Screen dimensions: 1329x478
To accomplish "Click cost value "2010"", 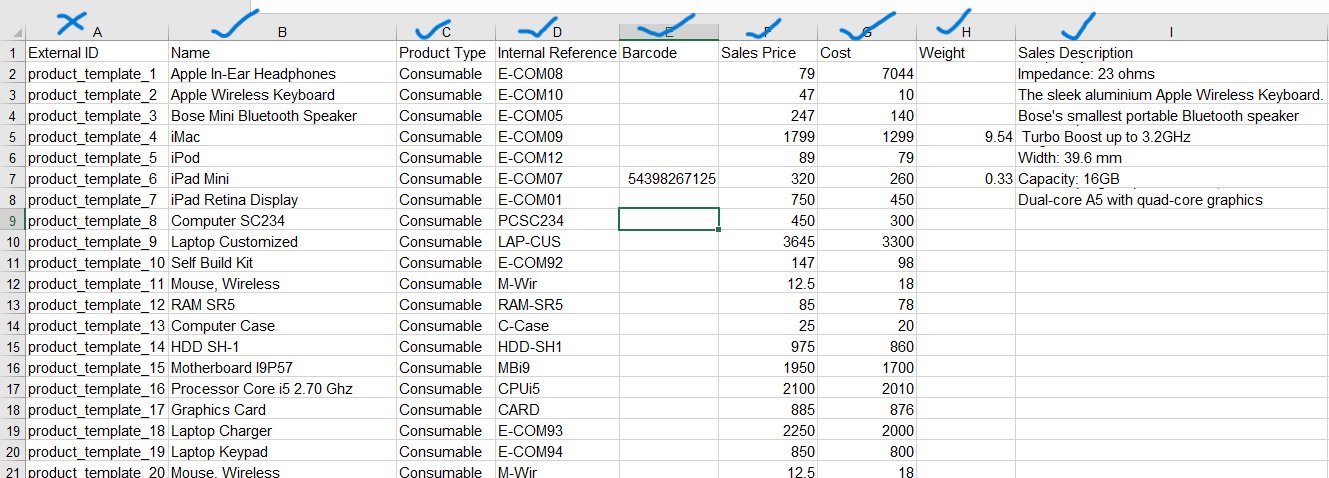I will (867, 389).
